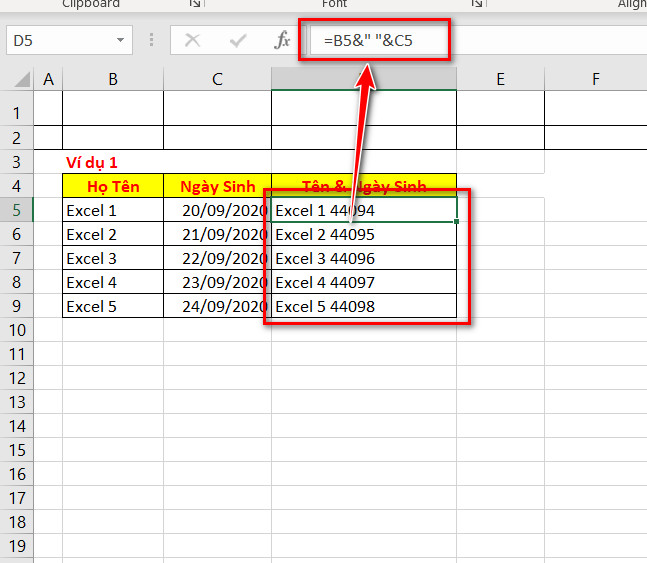
Task: Select row 13 header
Action: pos(17,402)
